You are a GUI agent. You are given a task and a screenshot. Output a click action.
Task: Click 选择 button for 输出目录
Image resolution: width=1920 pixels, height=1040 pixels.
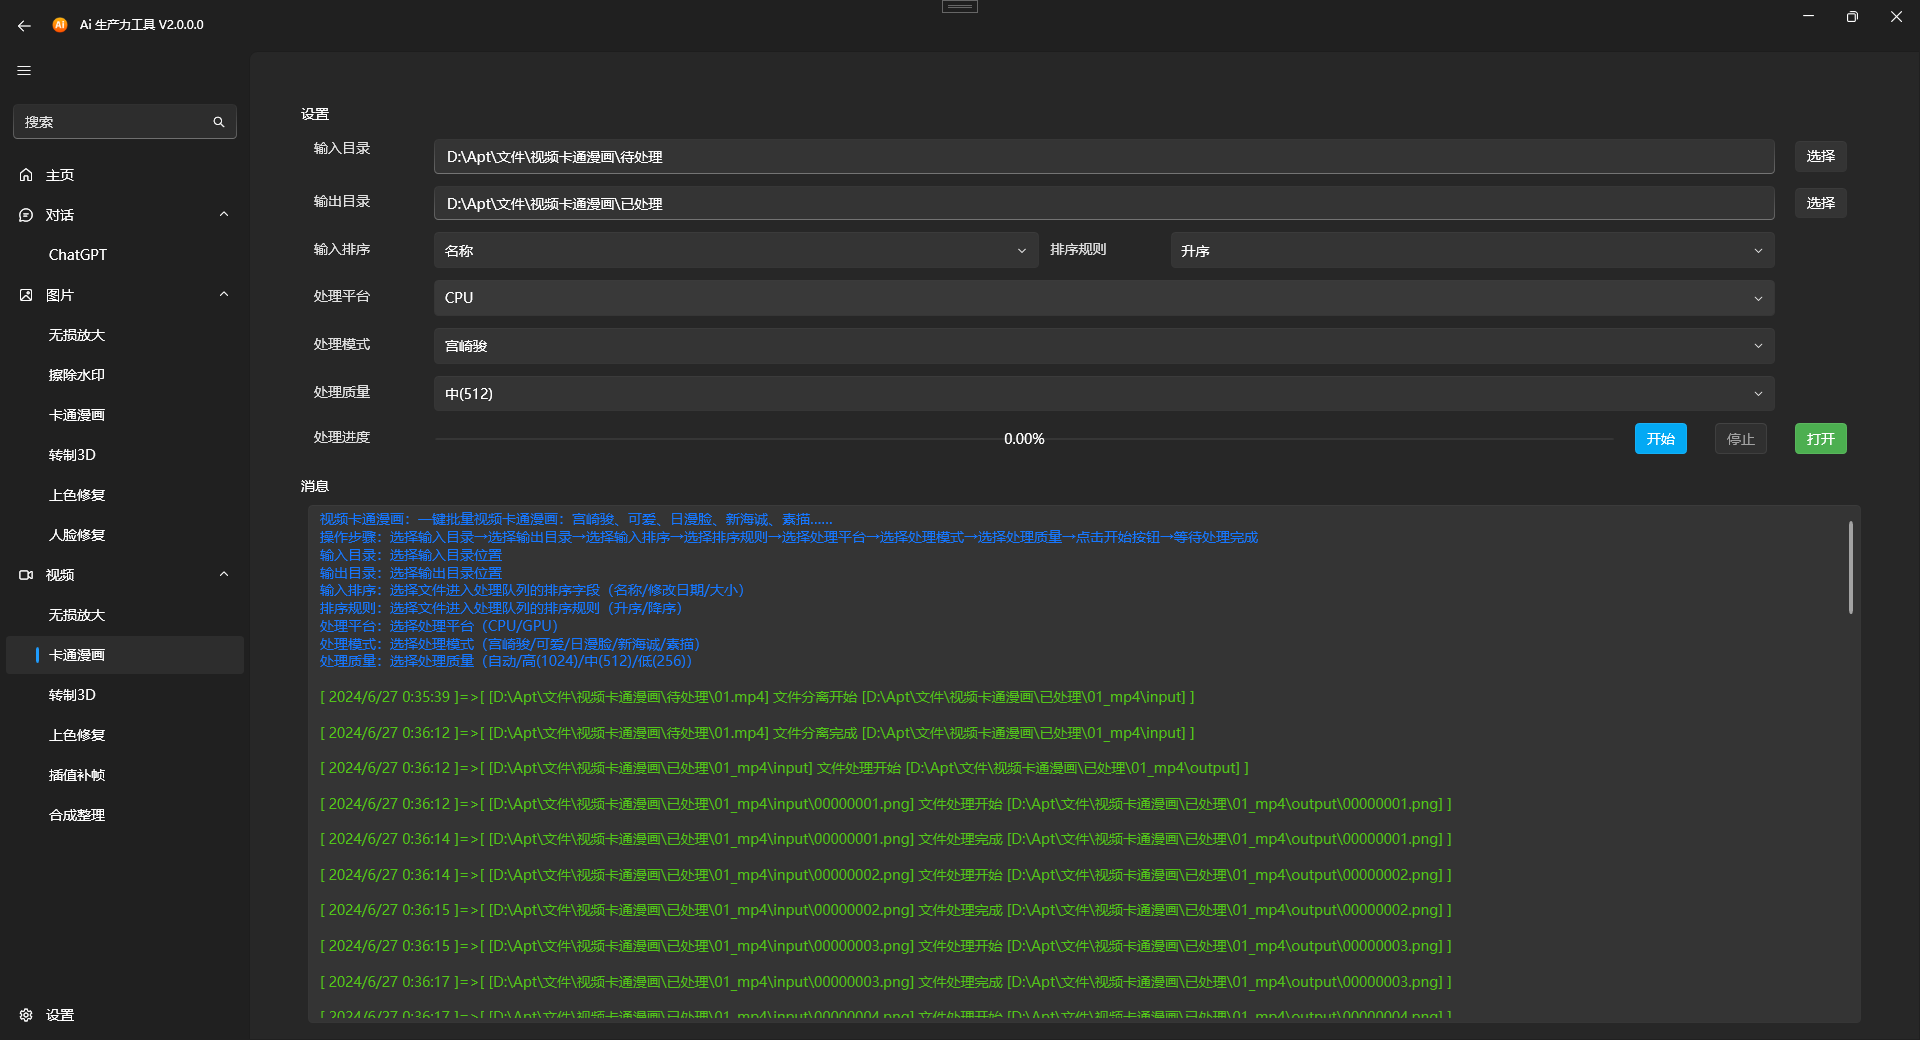click(x=1820, y=203)
